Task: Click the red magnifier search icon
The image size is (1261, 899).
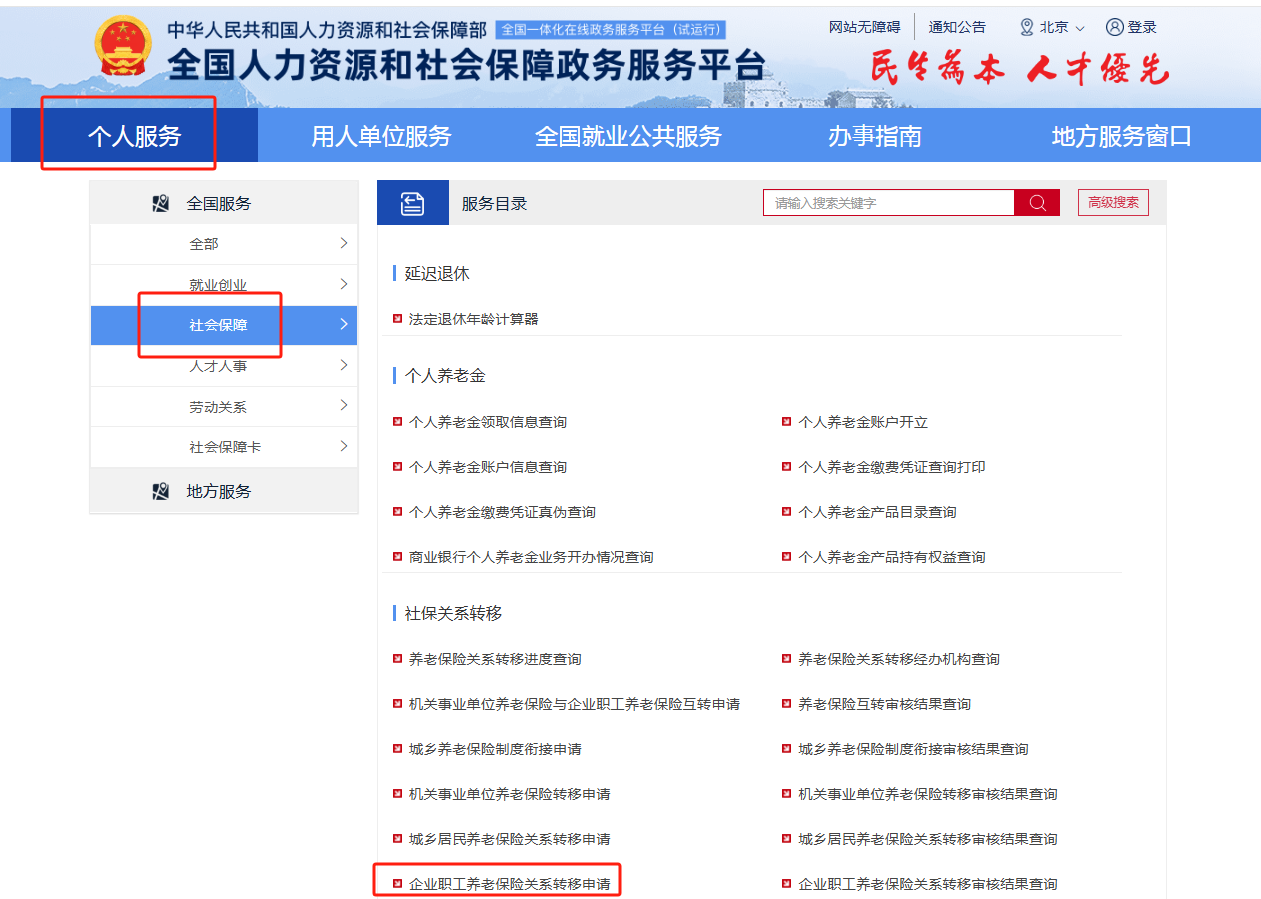Action: 1036,203
